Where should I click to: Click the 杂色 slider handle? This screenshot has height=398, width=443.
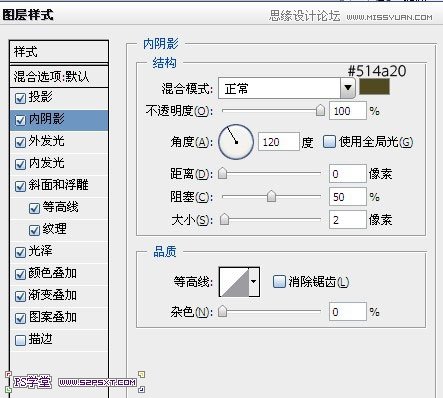222,311
